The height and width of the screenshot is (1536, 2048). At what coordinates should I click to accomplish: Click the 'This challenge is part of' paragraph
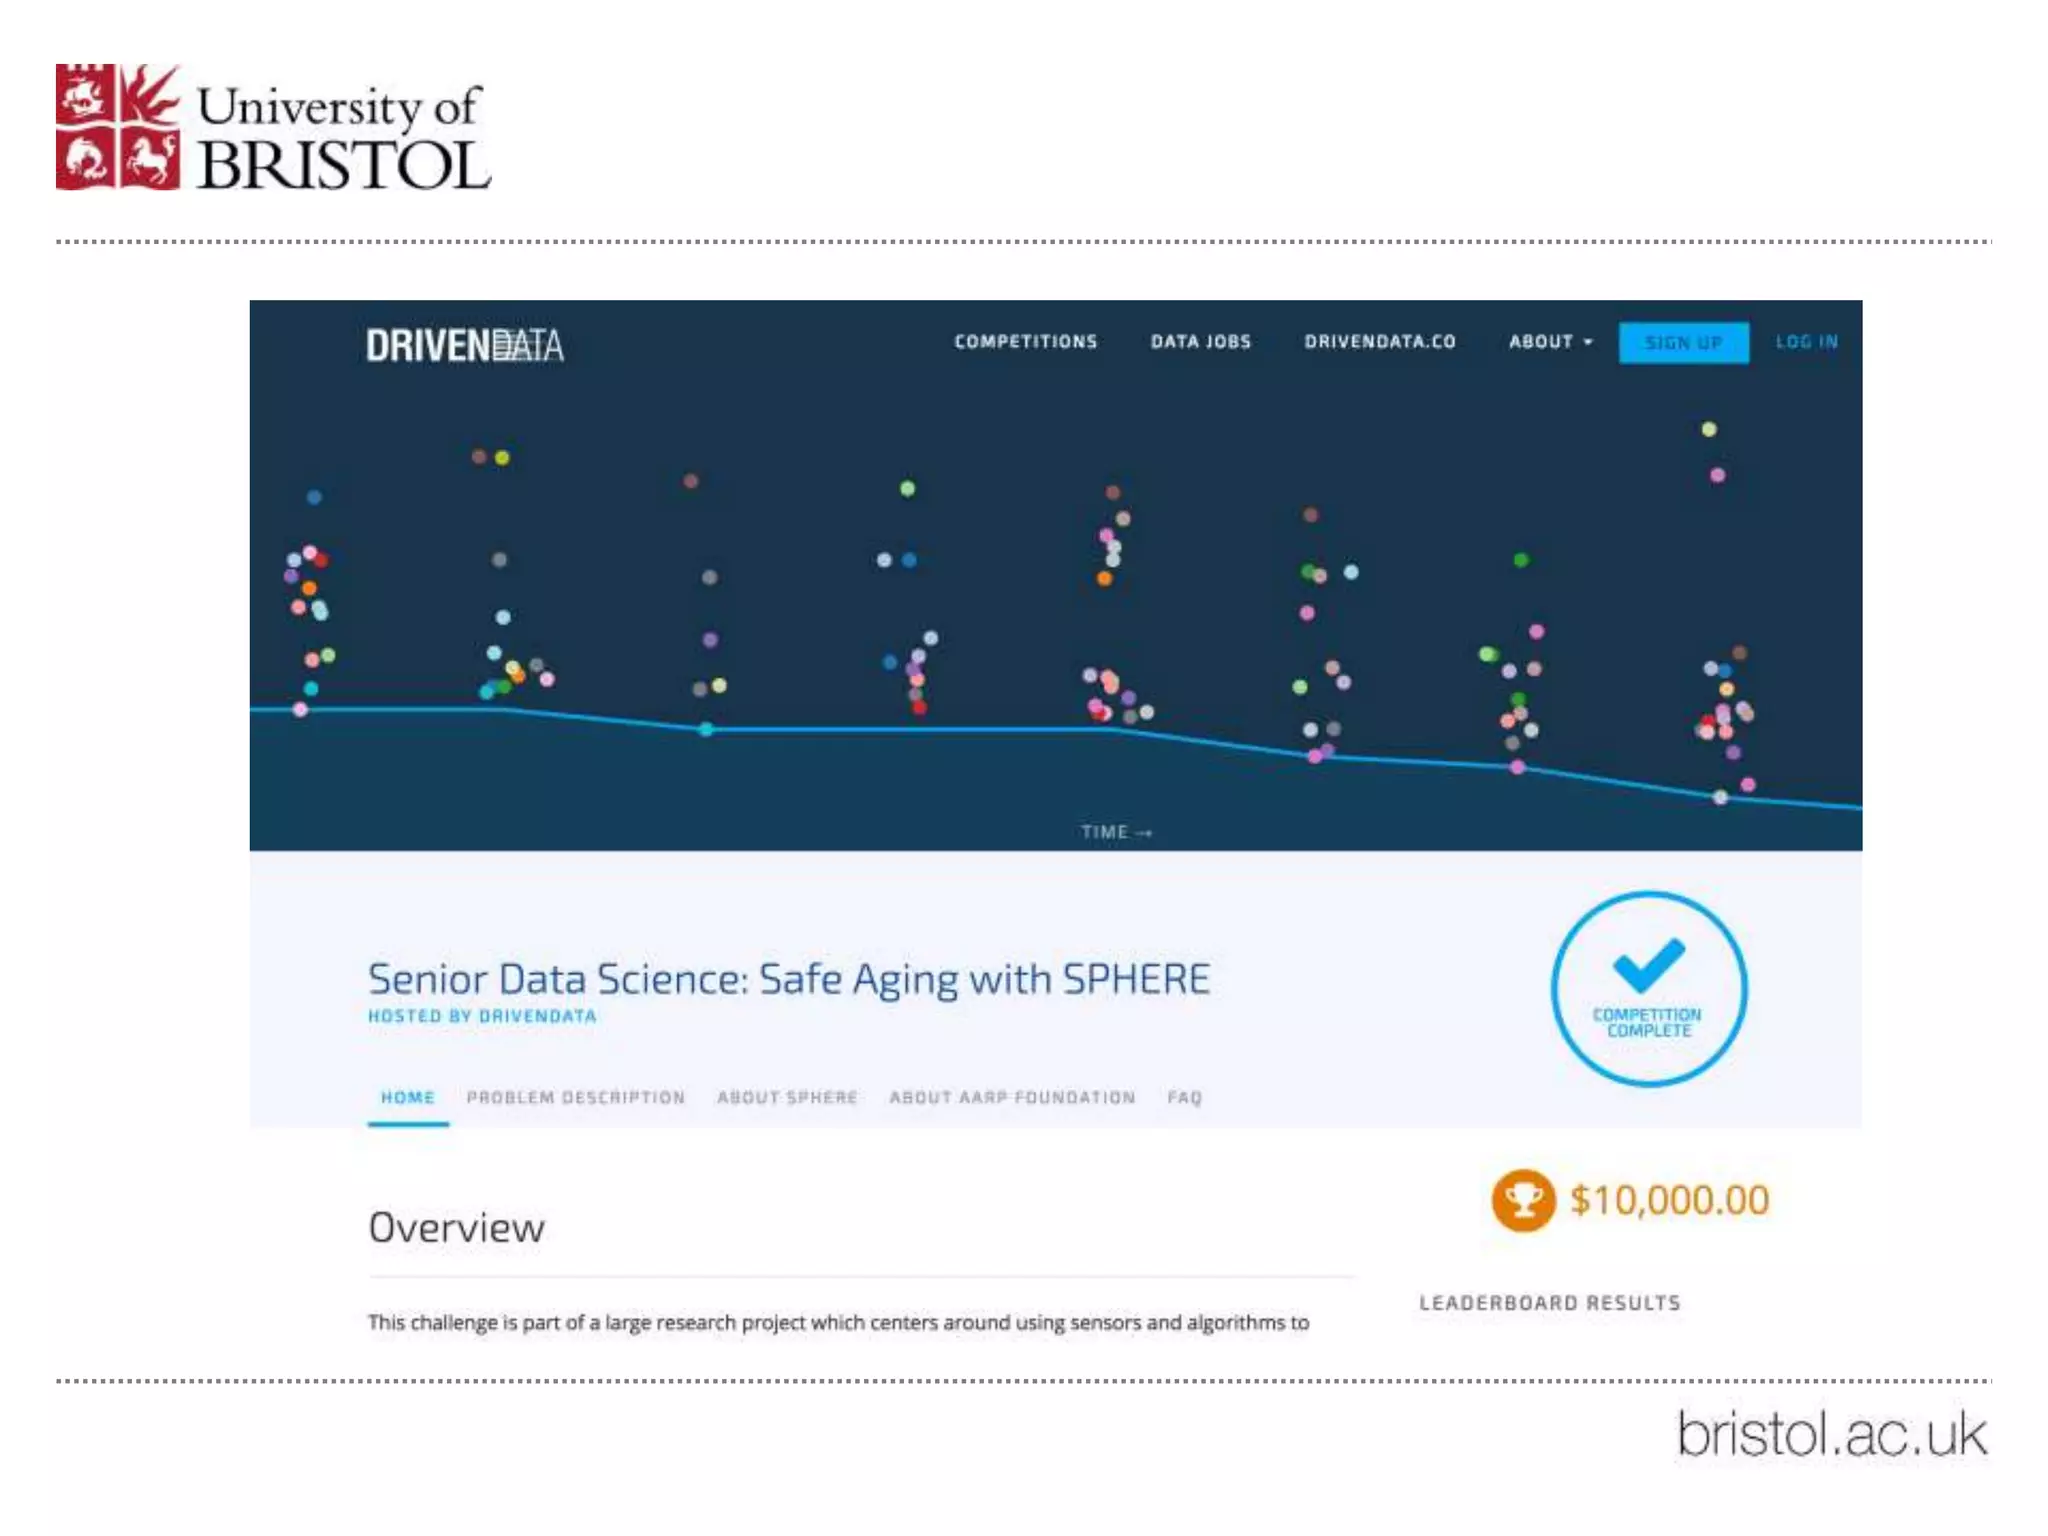pyautogui.click(x=839, y=1323)
